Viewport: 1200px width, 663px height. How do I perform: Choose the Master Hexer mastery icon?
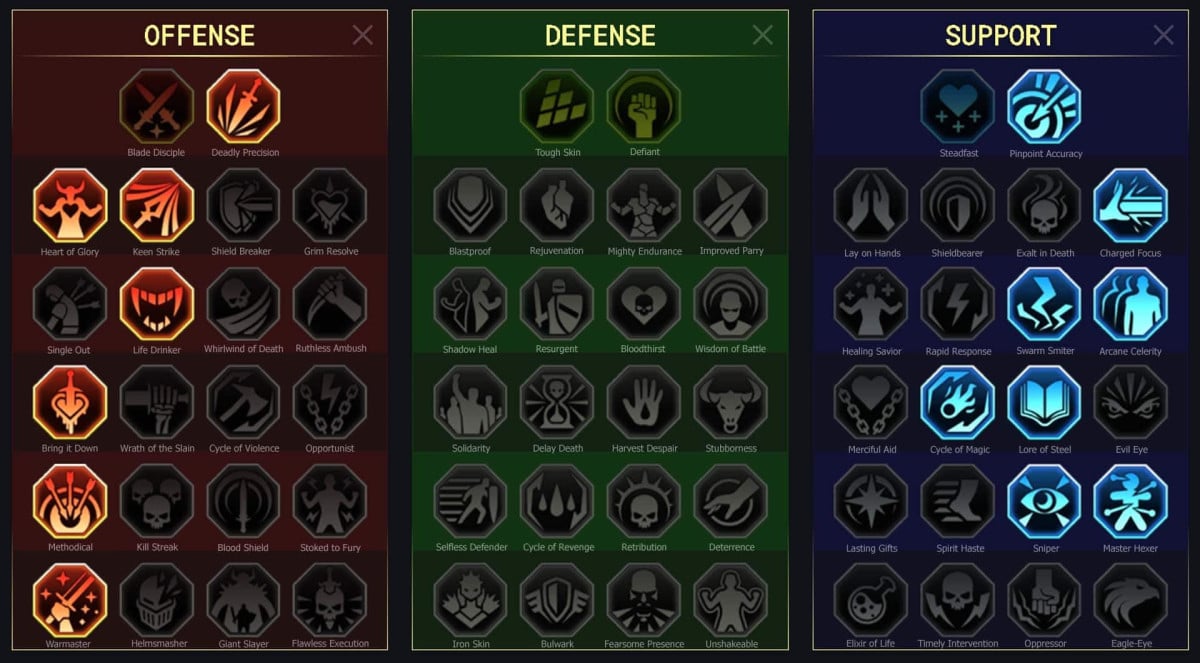point(1131,502)
